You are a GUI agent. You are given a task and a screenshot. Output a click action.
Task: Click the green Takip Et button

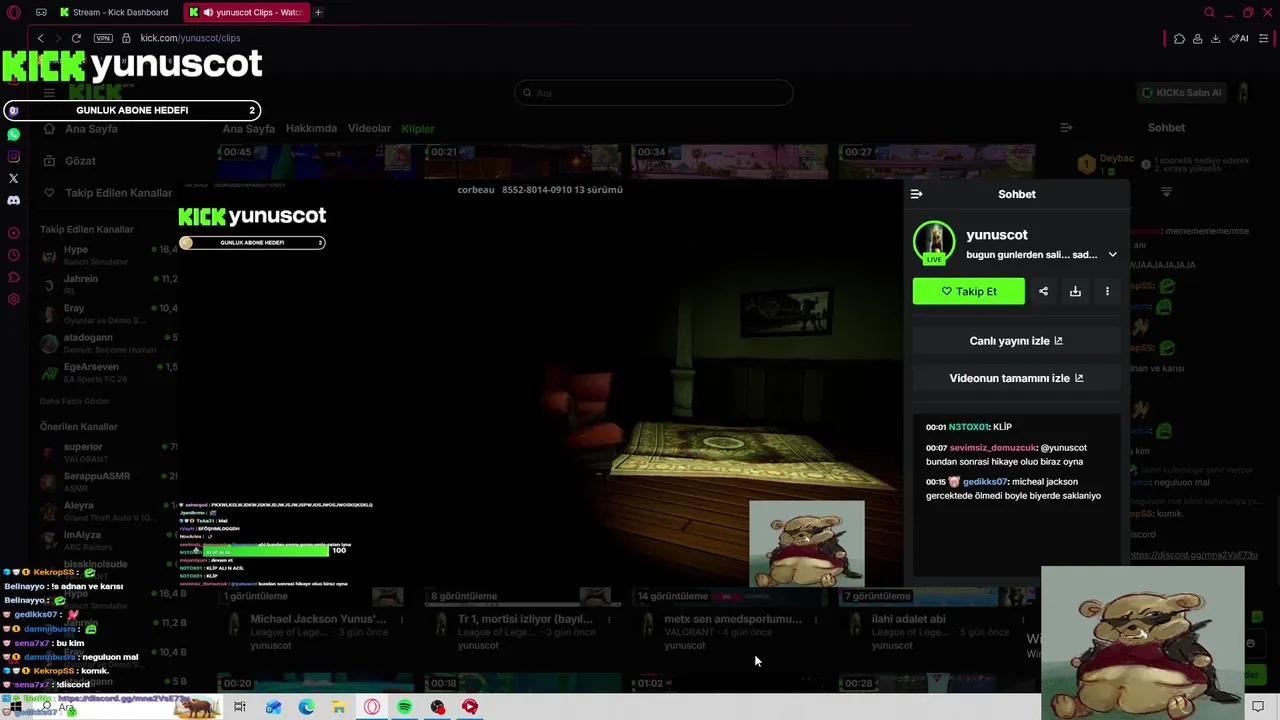(x=968, y=291)
